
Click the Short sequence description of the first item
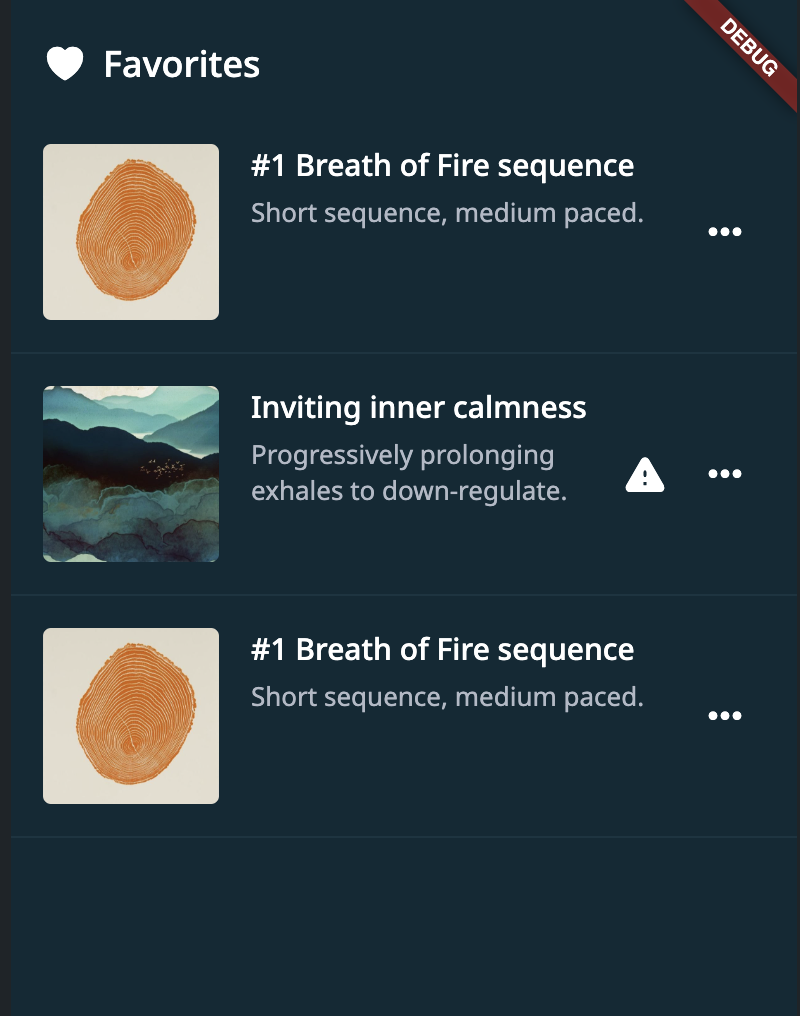click(x=448, y=212)
